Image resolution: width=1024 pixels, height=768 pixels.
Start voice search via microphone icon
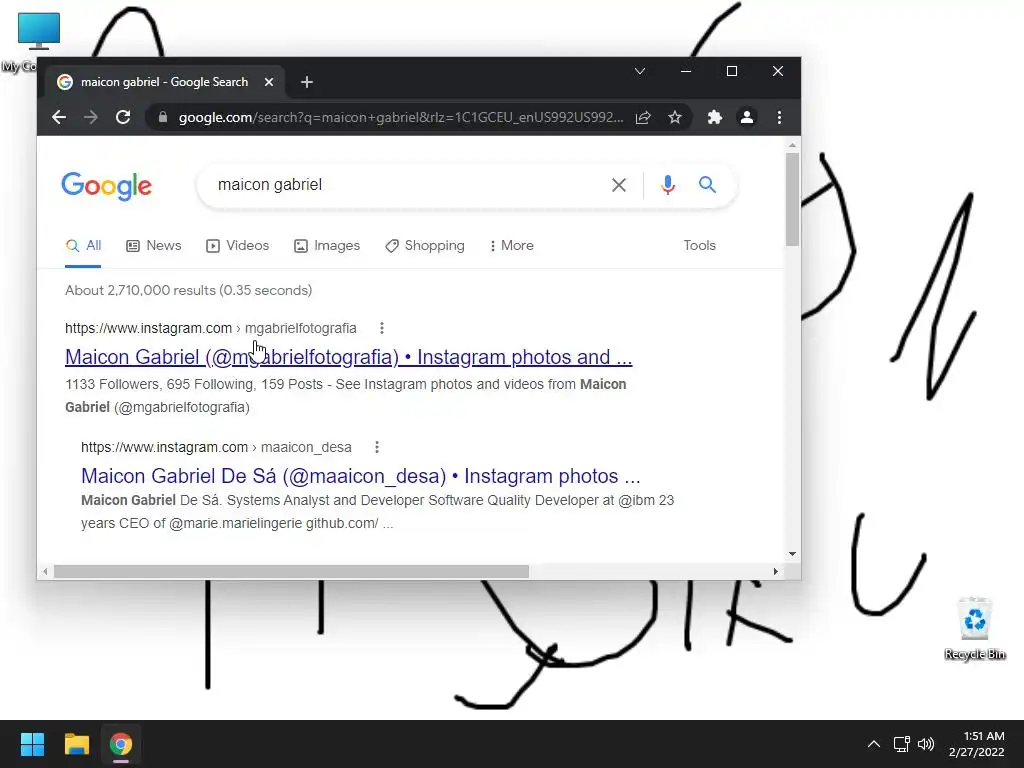(x=667, y=185)
